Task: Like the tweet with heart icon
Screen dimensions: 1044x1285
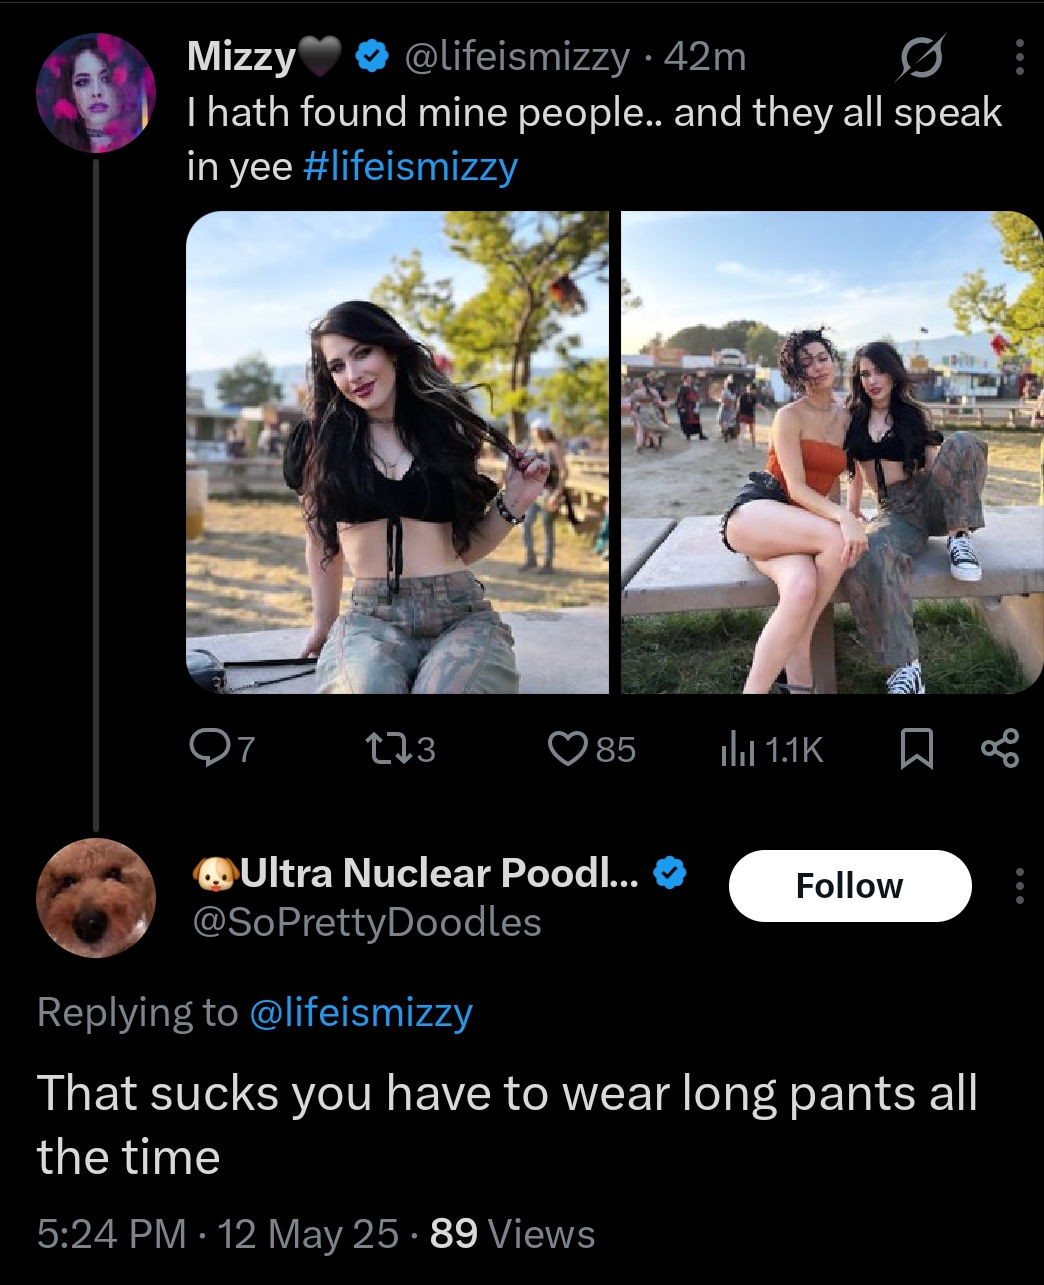Action: click(x=568, y=748)
